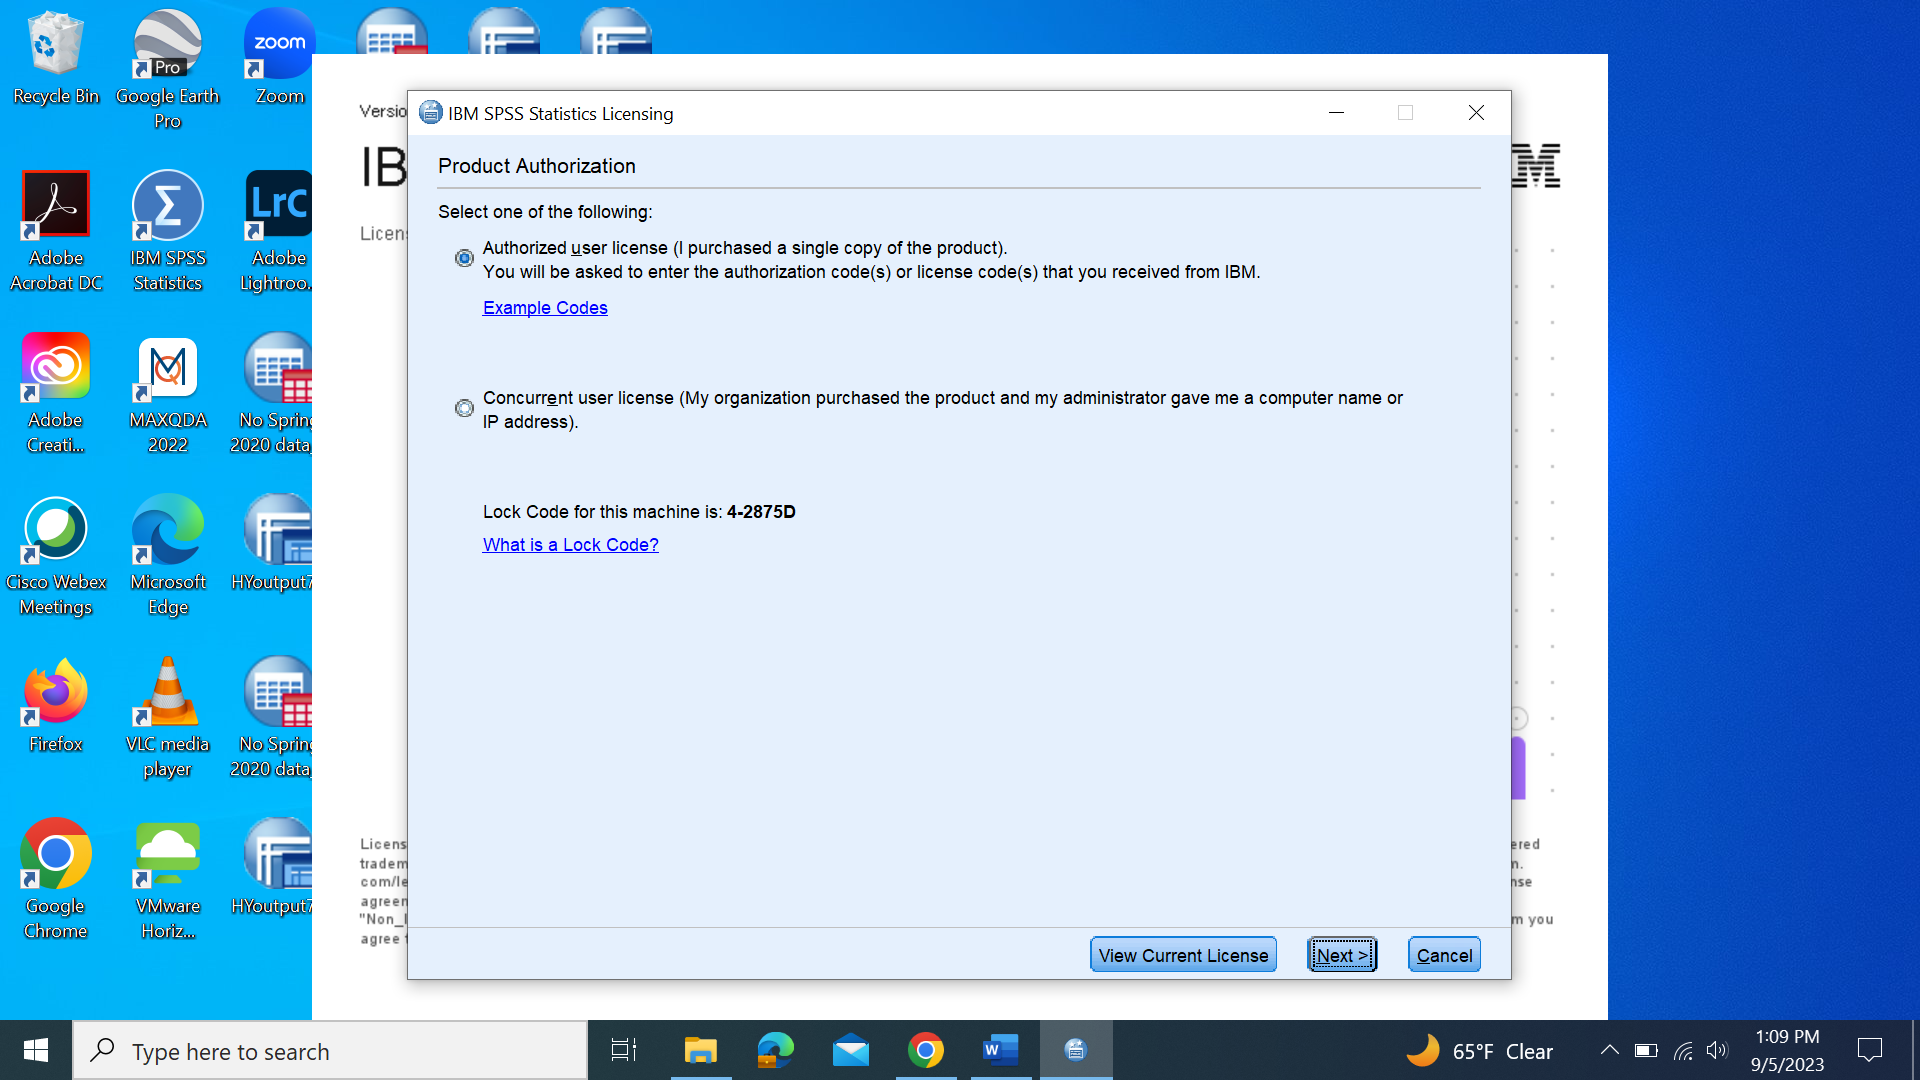Open the What is a Lock Code link
Image resolution: width=1920 pixels, height=1080 pixels.
(x=570, y=545)
